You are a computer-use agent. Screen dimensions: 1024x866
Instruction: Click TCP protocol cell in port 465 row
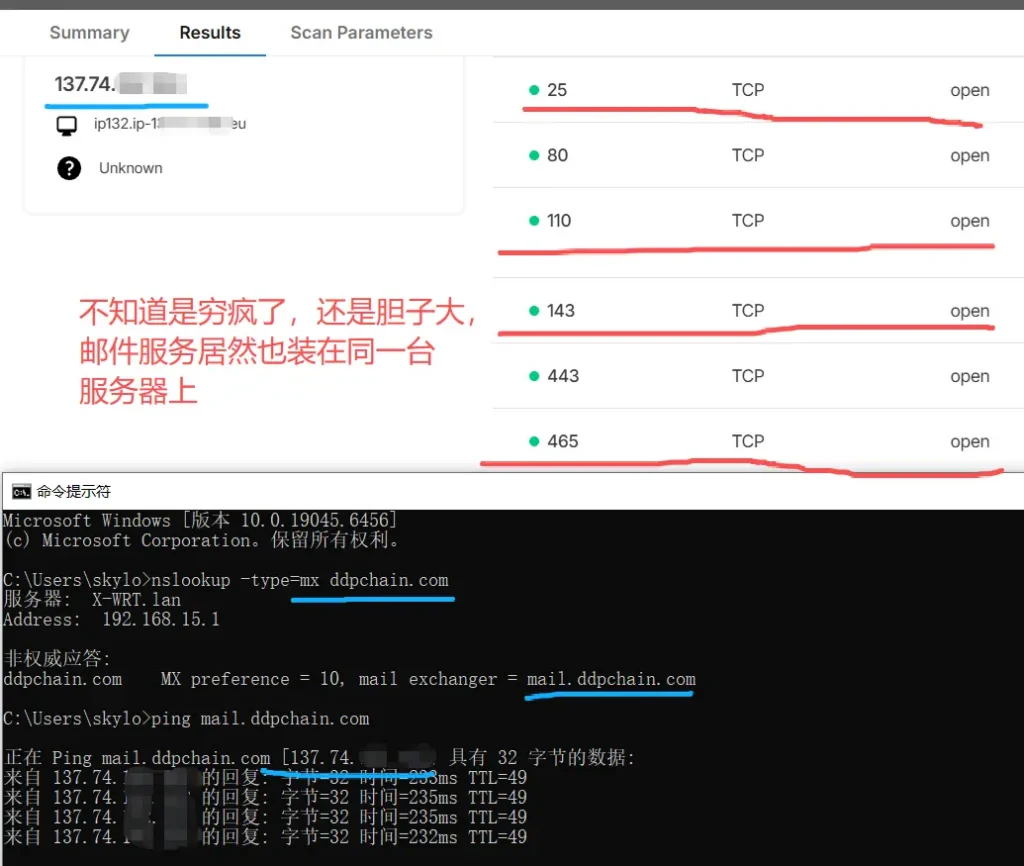(x=748, y=441)
